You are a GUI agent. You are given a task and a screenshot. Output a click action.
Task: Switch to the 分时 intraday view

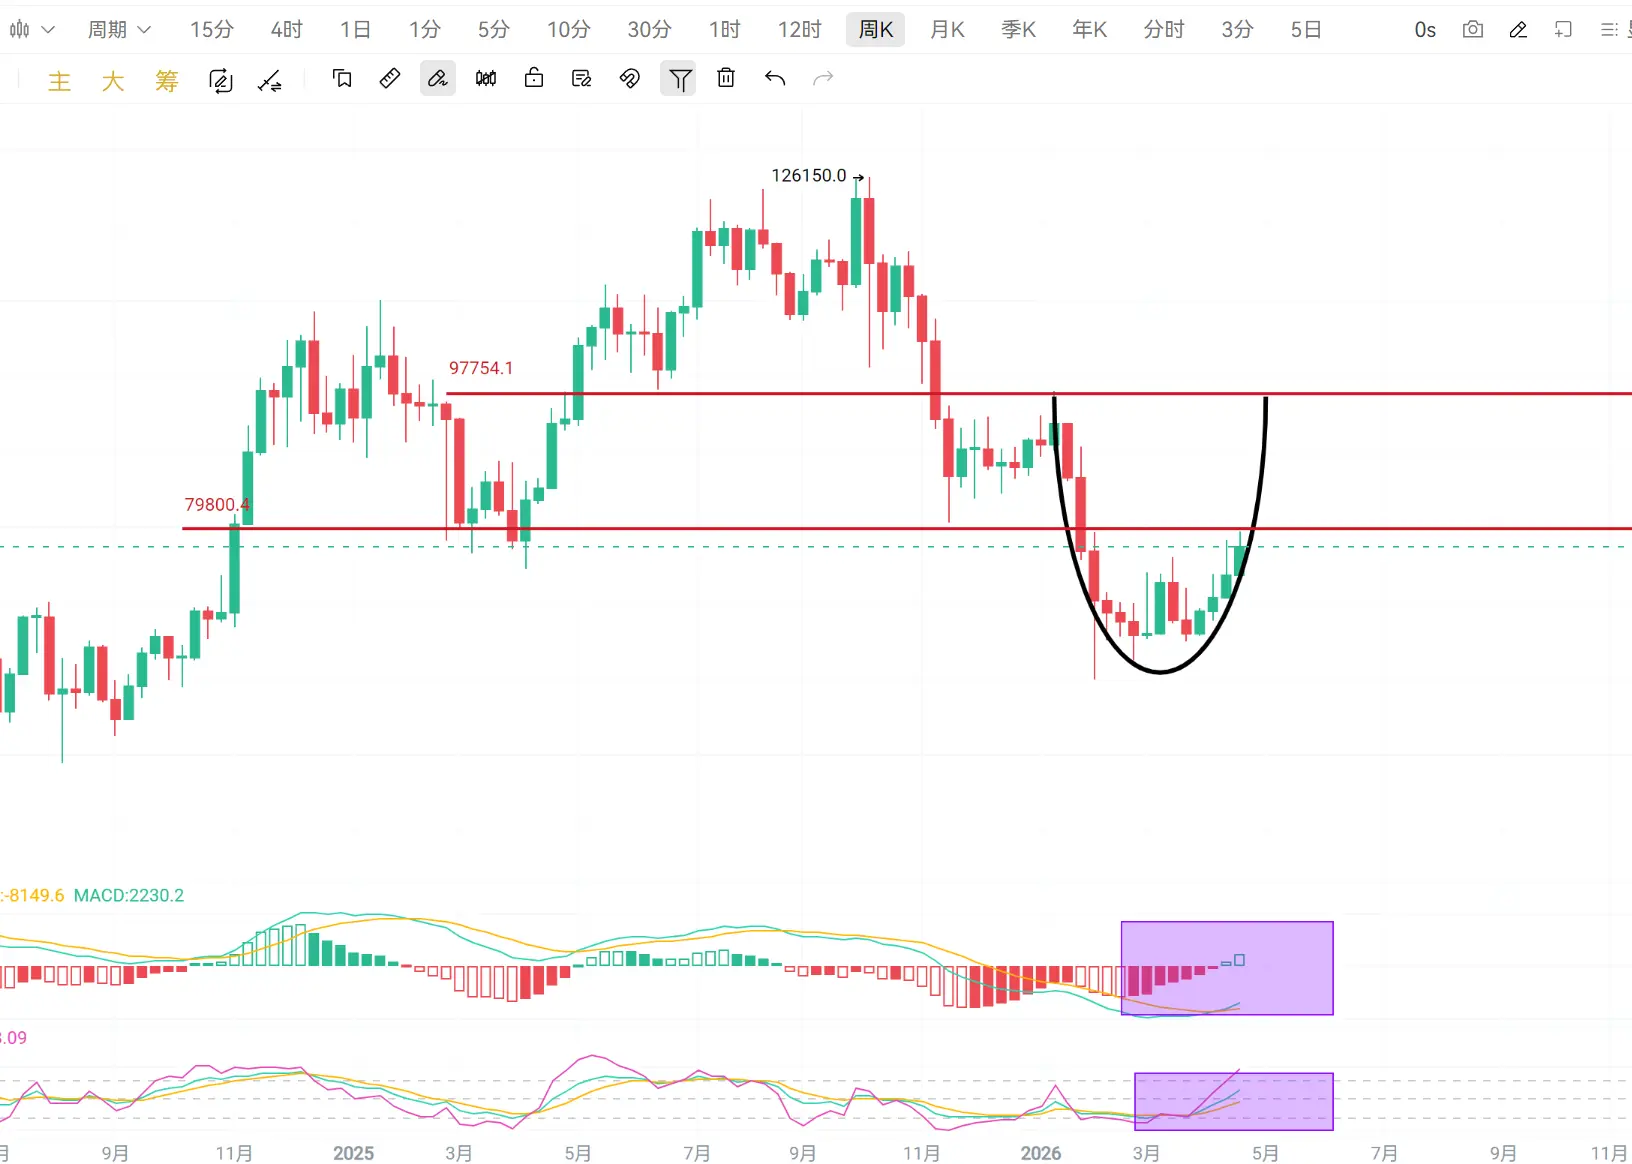(1164, 30)
